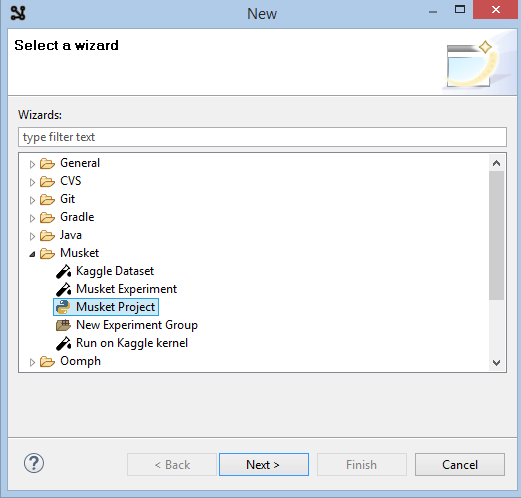Click the New Experiment Group box icon
Screen dimensions: 521x498
63,325
